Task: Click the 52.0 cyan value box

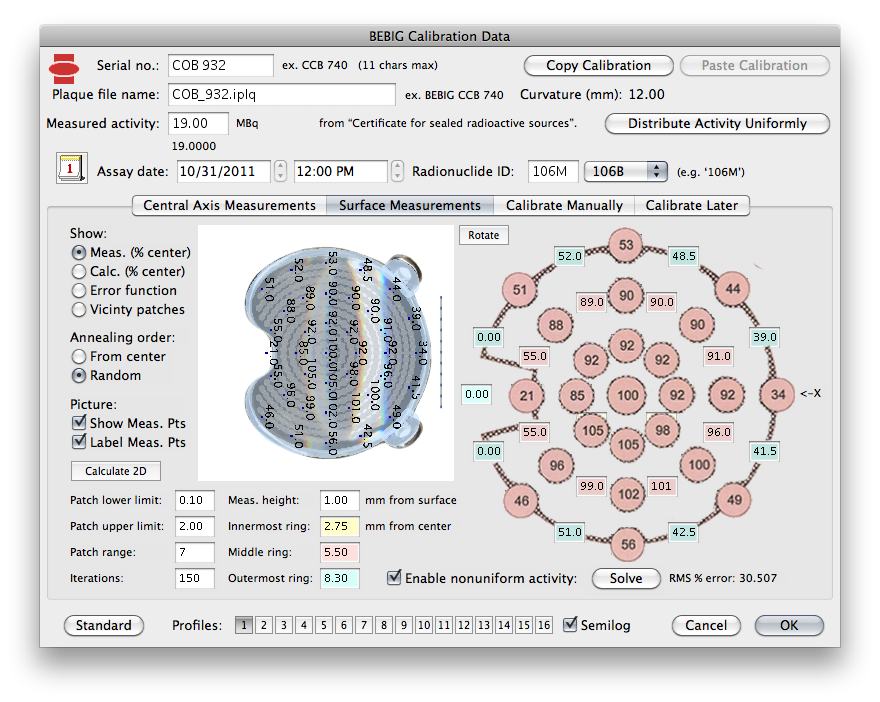Action: coord(570,256)
